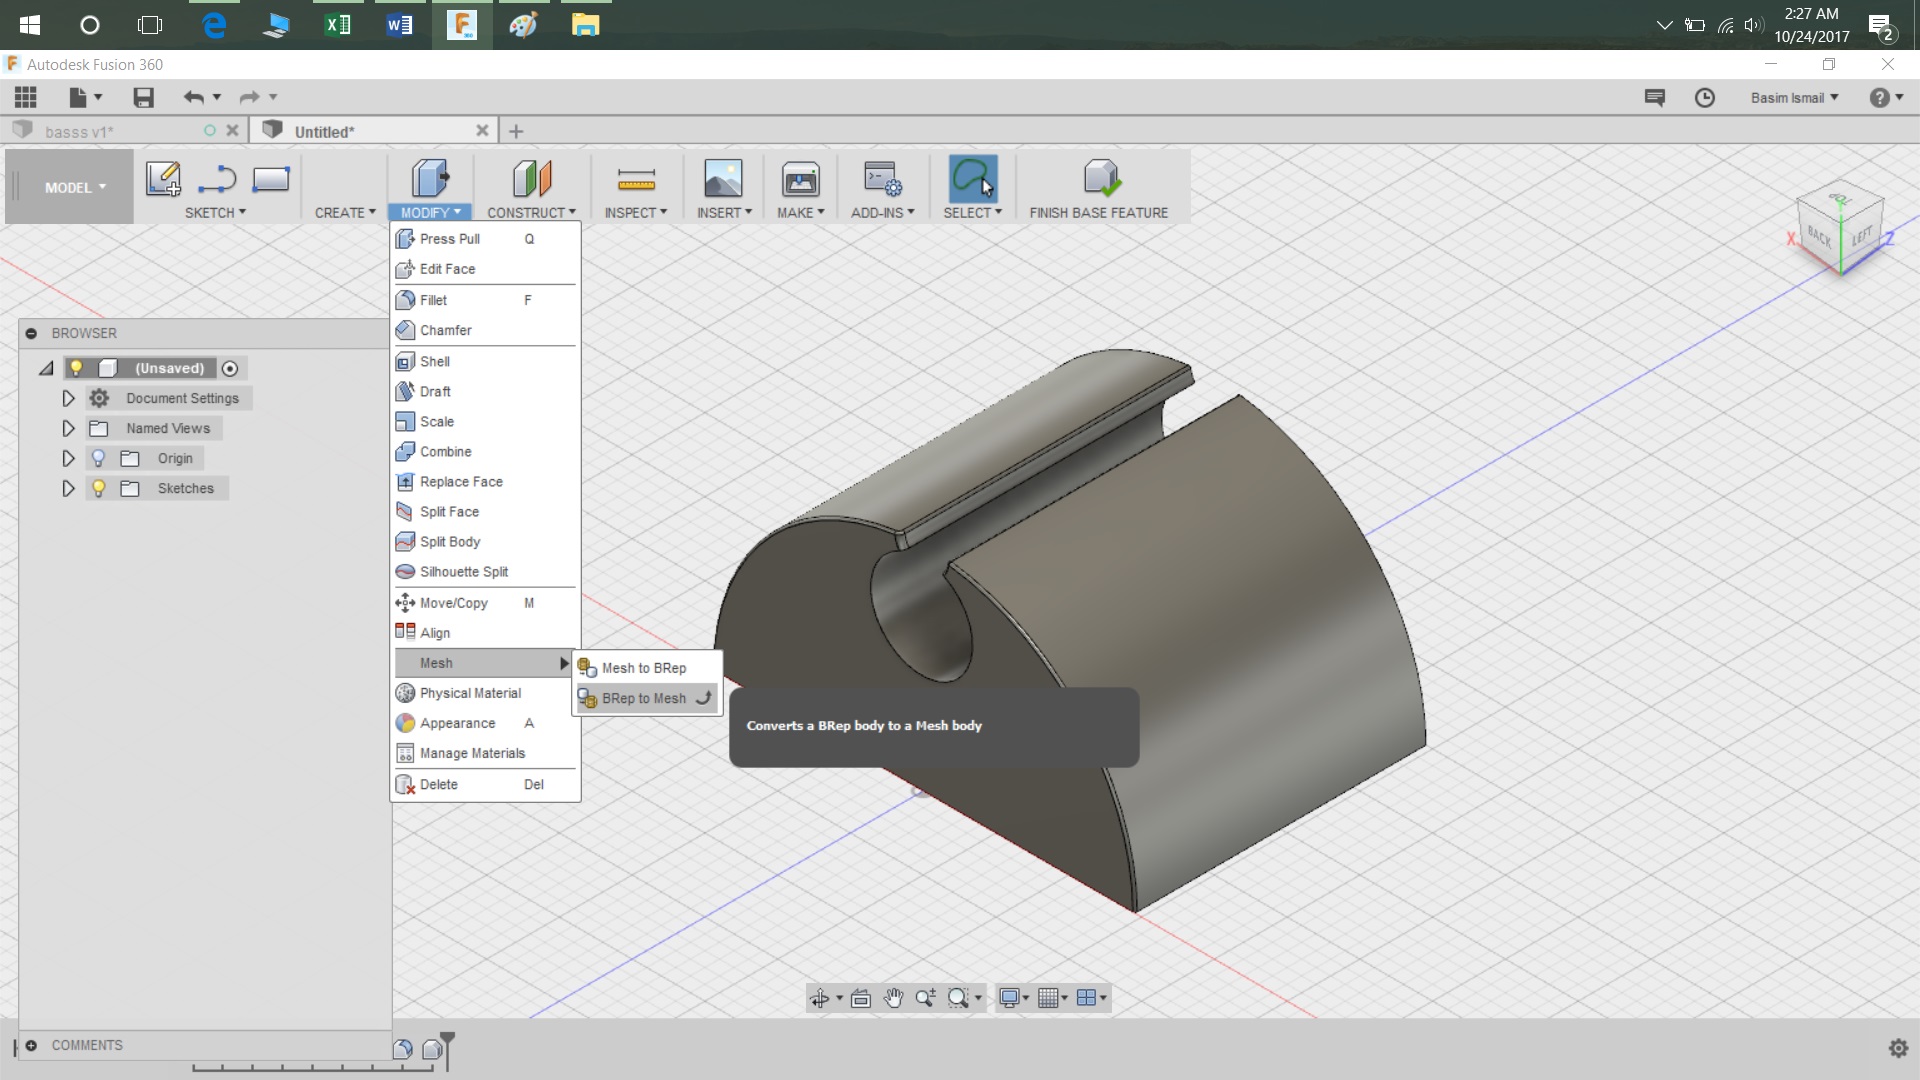Click the Finish Base Feature icon
Viewport: 1920px width, 1080px height.
[1101, 179]
